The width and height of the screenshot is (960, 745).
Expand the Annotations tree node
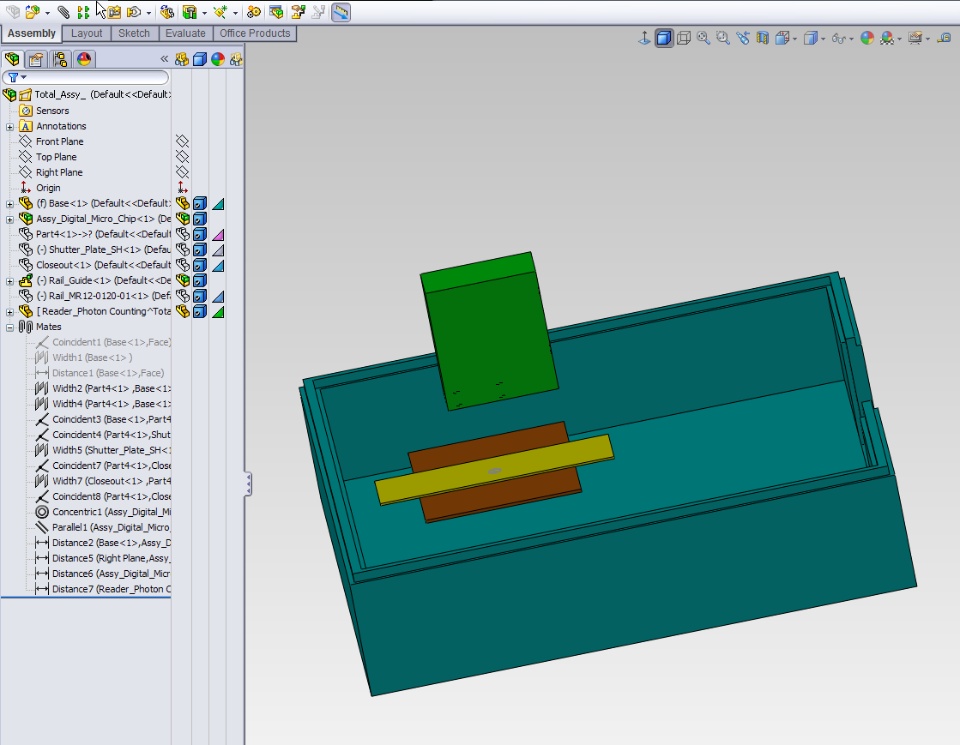(10, 127)
